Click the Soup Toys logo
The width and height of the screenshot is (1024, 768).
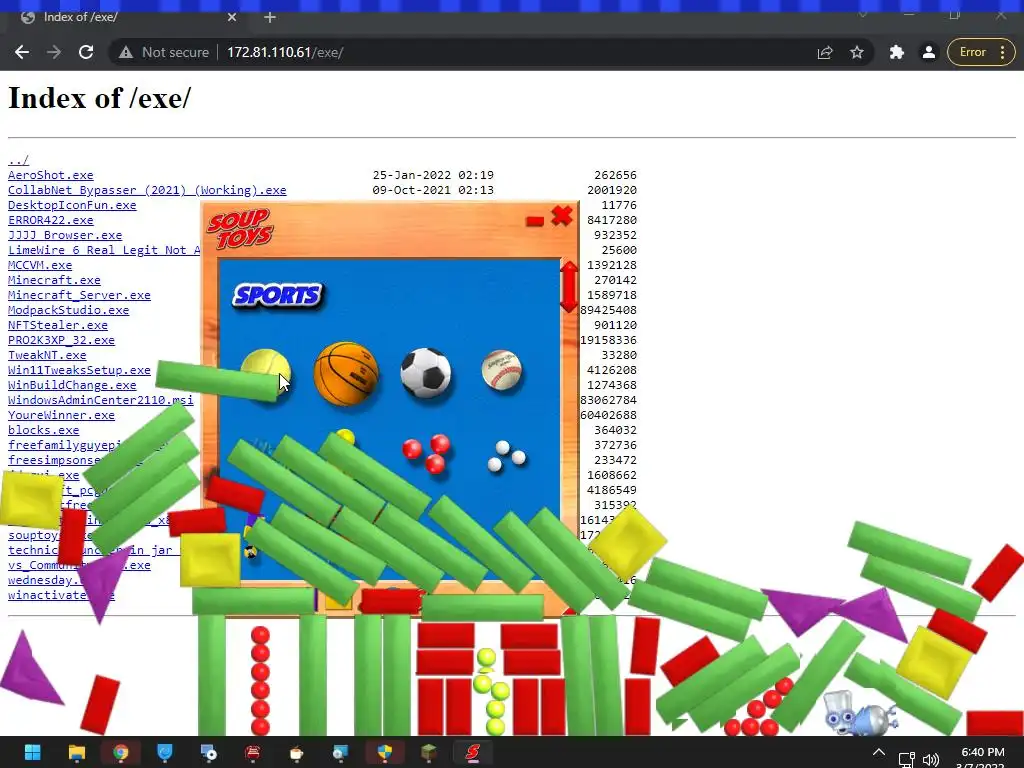pyautogui.click(x=240, y=228)
